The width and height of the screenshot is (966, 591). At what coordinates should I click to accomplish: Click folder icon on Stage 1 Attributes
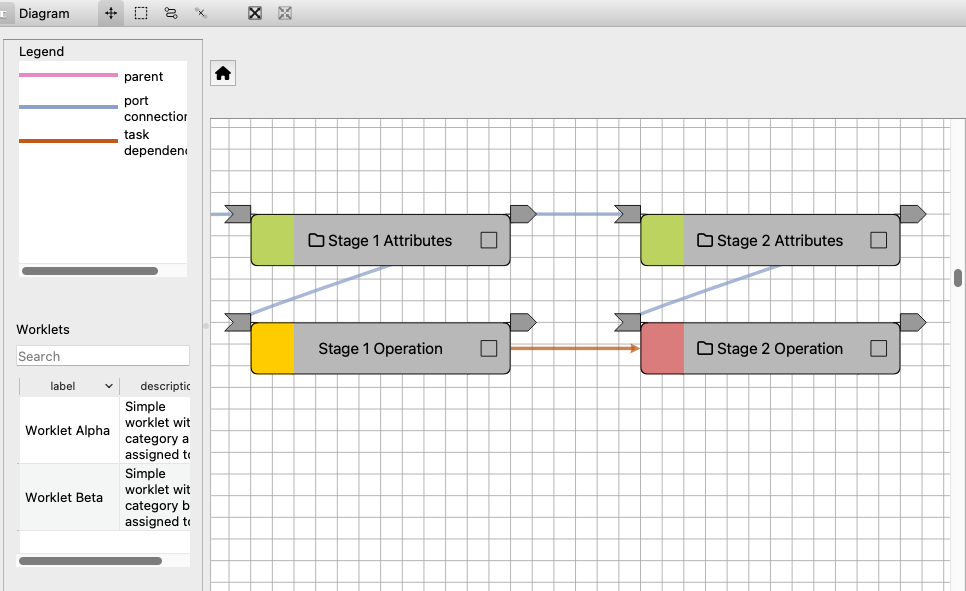[x=316, y=240]
